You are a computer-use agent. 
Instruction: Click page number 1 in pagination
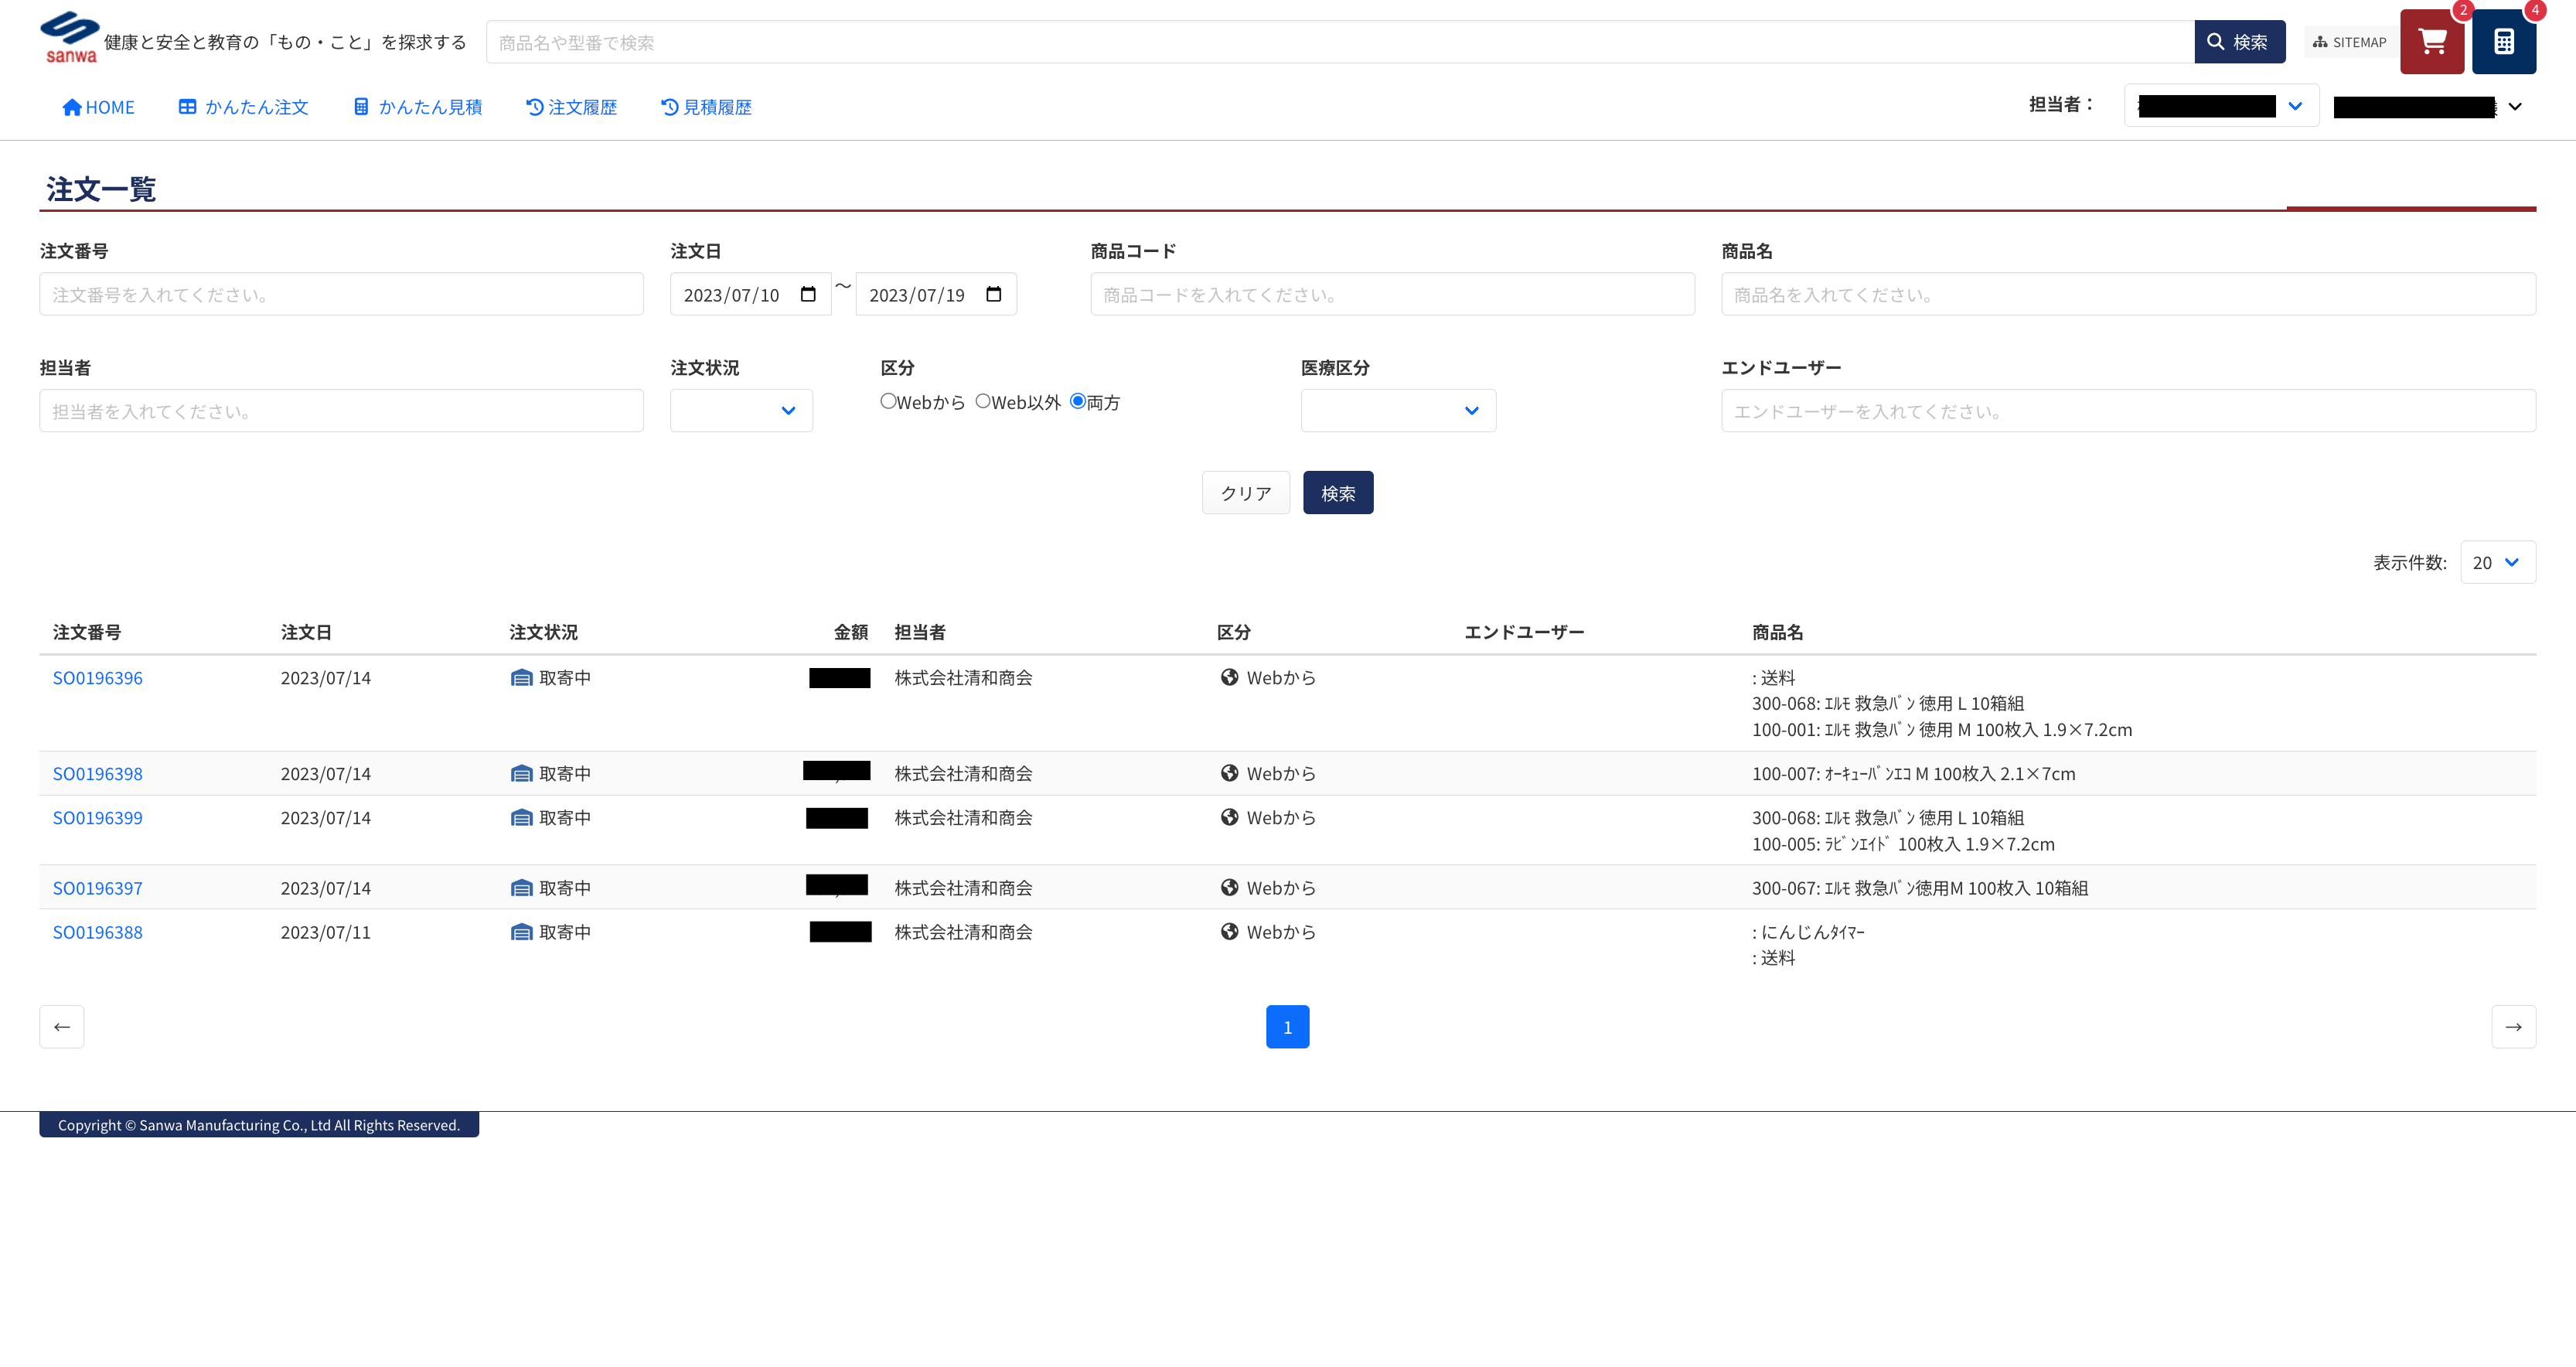(1287, 1026)
